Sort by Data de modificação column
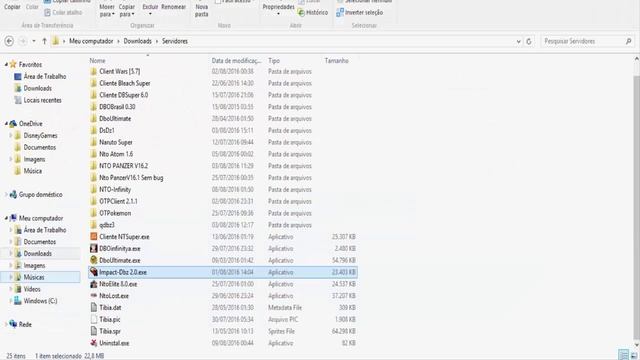The height and width of the screenshot is (360, 640). point(236,60)
